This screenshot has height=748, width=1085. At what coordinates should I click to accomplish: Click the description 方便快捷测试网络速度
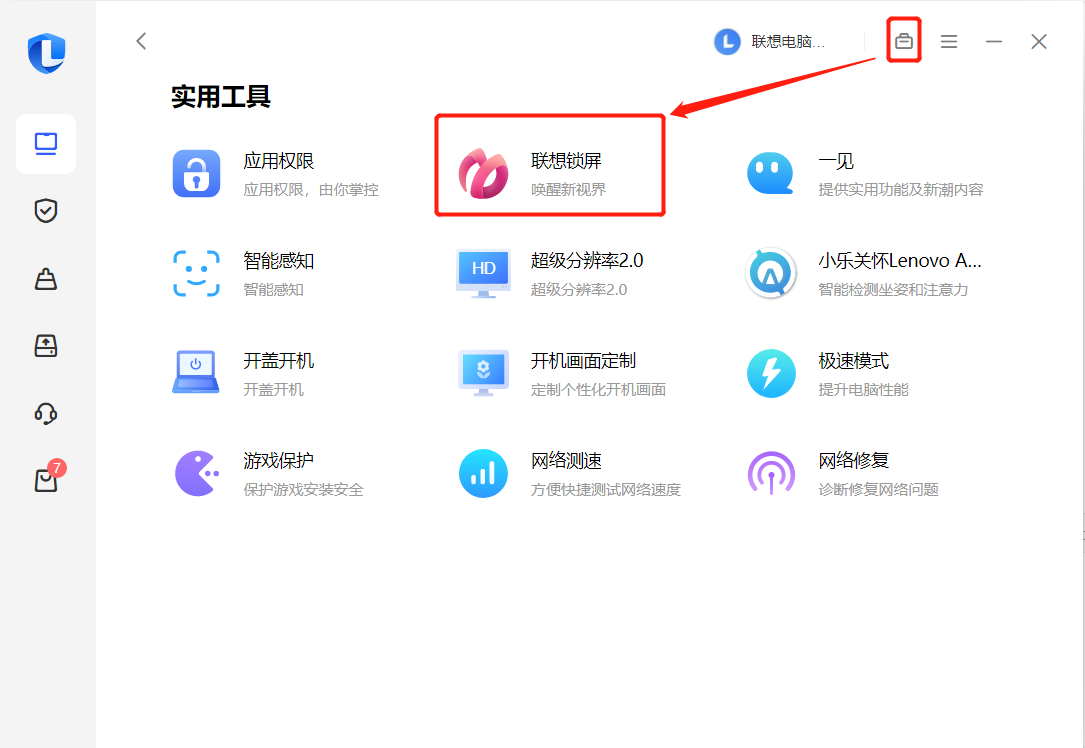click(x=606, y=490)
